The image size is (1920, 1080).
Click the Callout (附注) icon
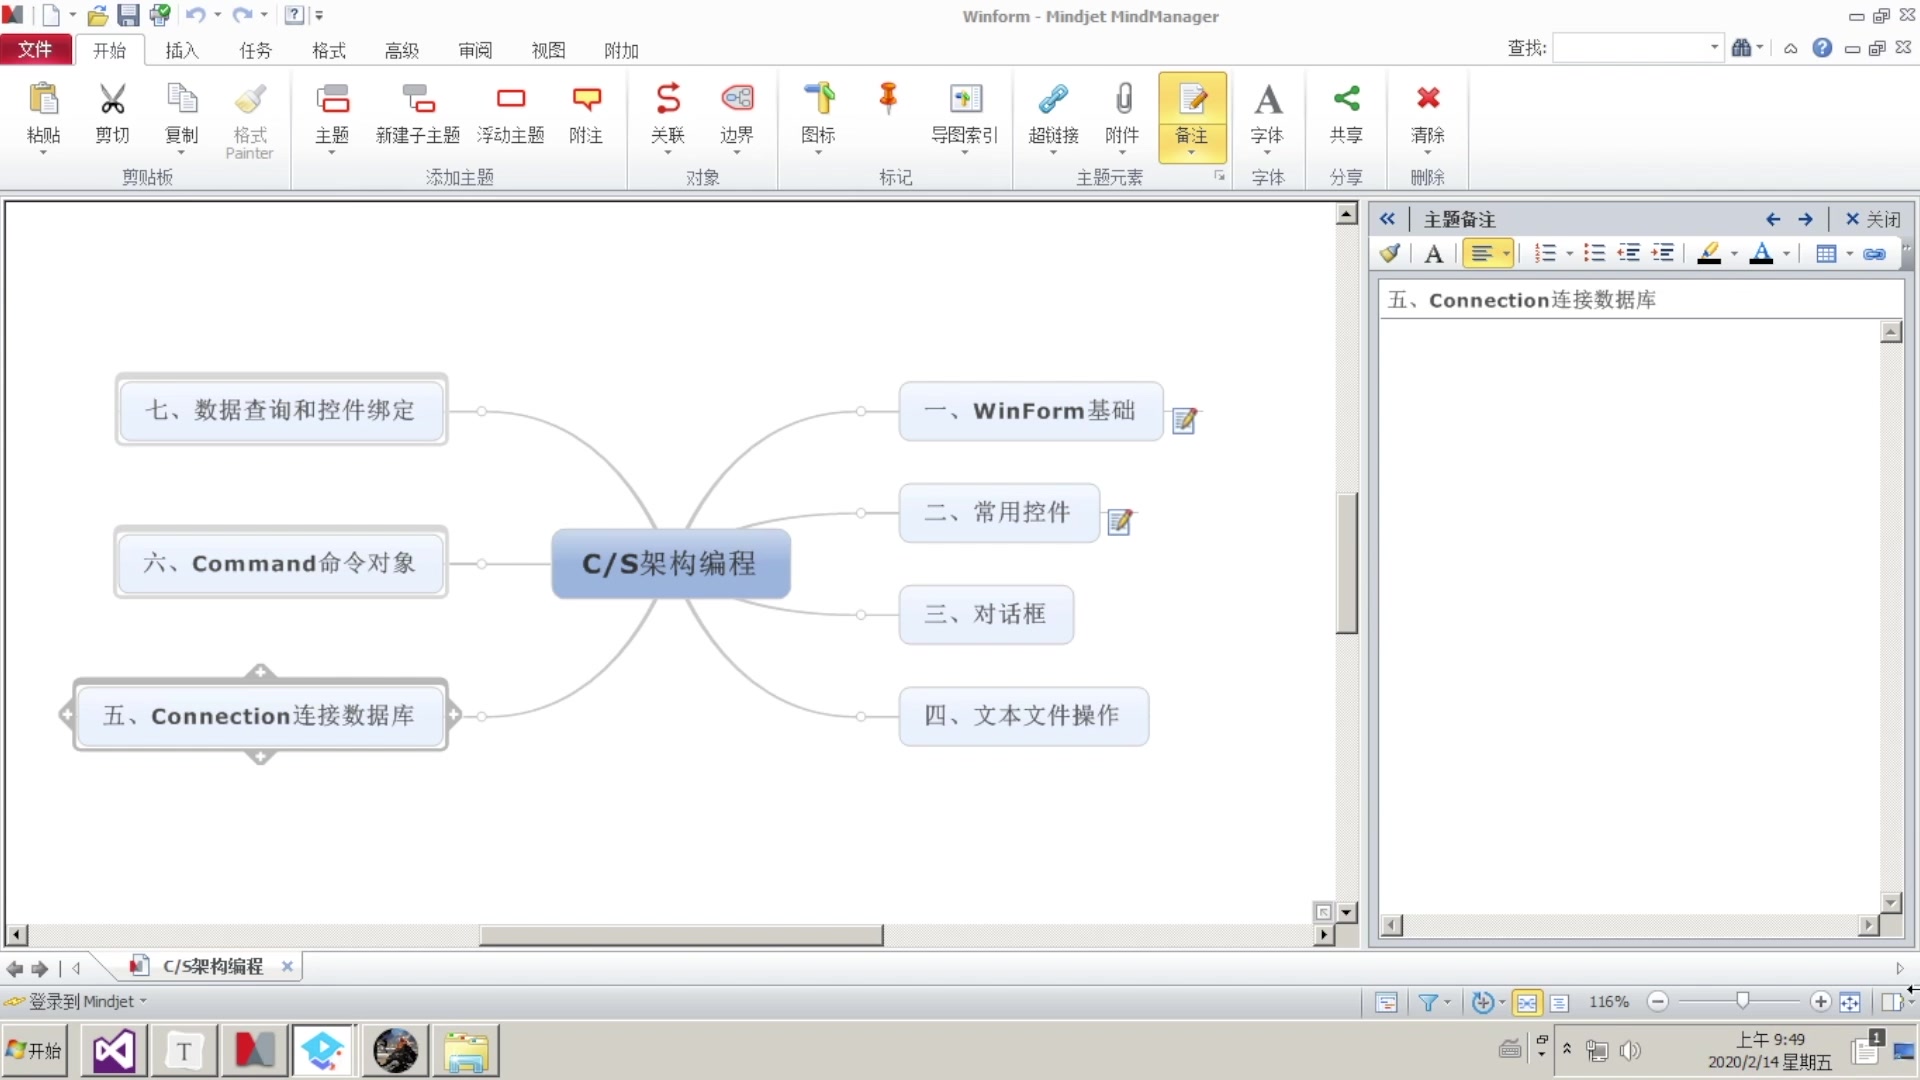coord(586,100)
